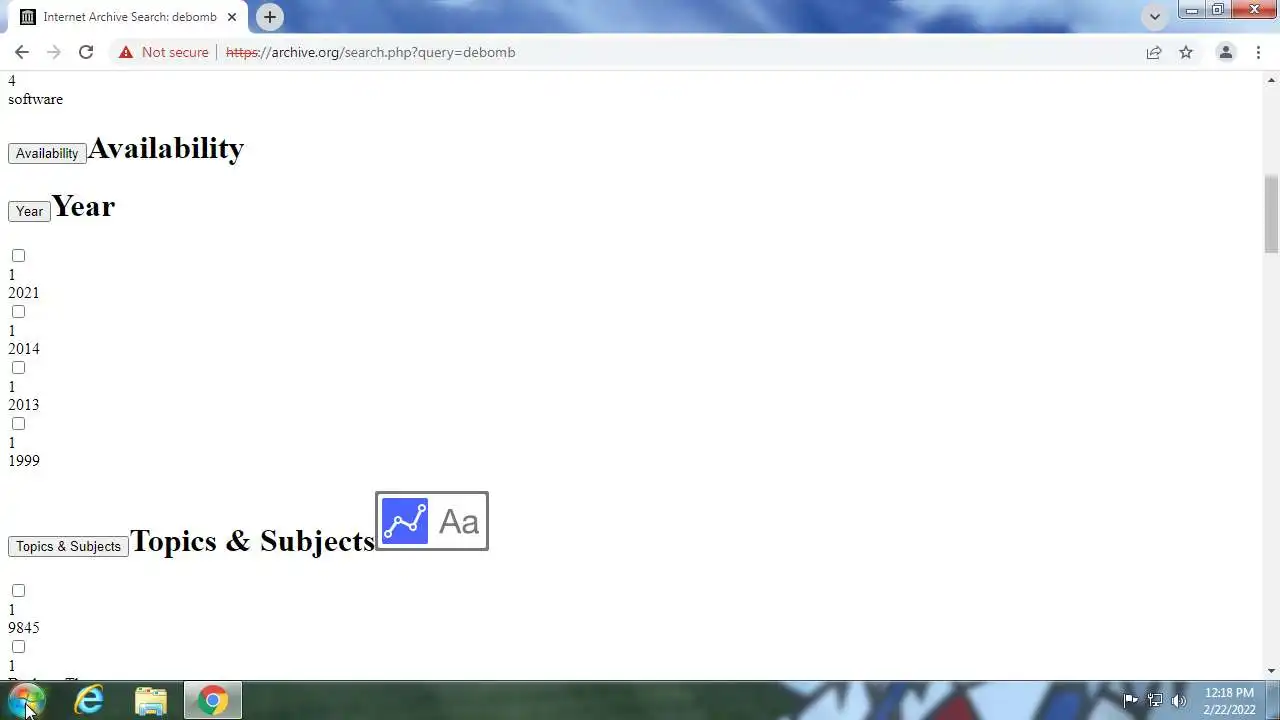
Task: Go back to the previous page
Action: 22,52
